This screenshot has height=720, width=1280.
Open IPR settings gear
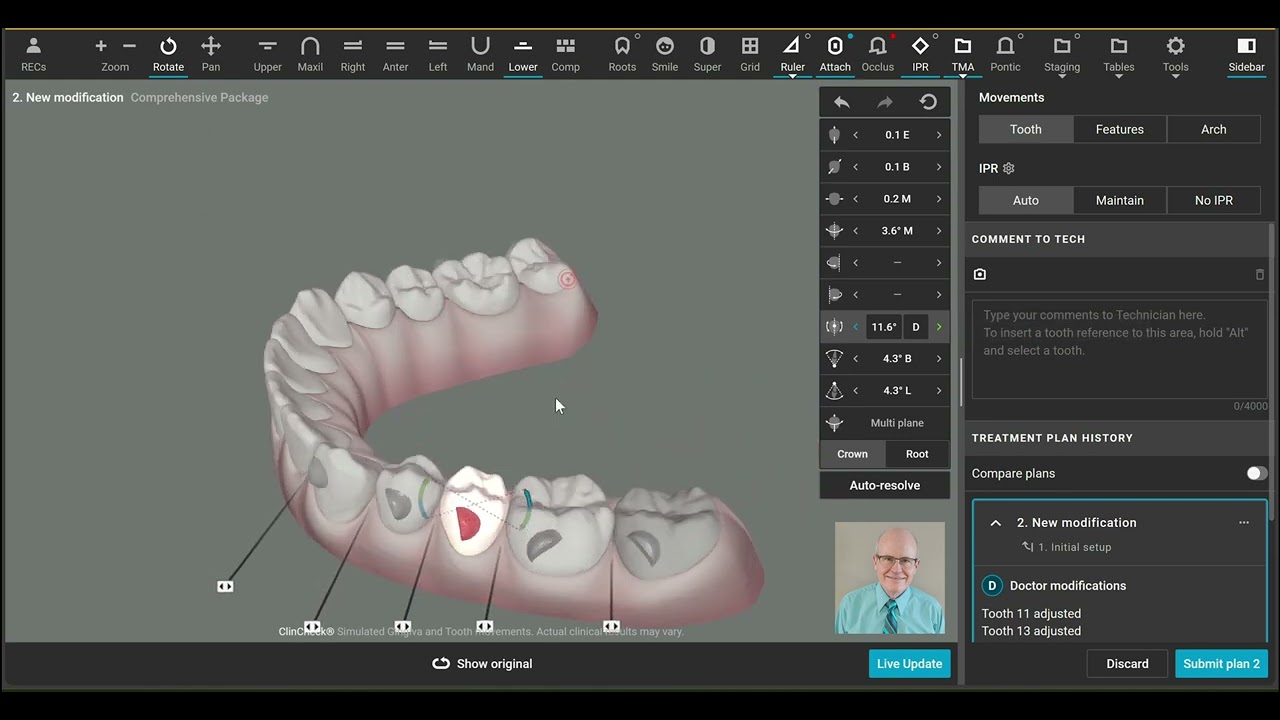[x=1009, y=169]
